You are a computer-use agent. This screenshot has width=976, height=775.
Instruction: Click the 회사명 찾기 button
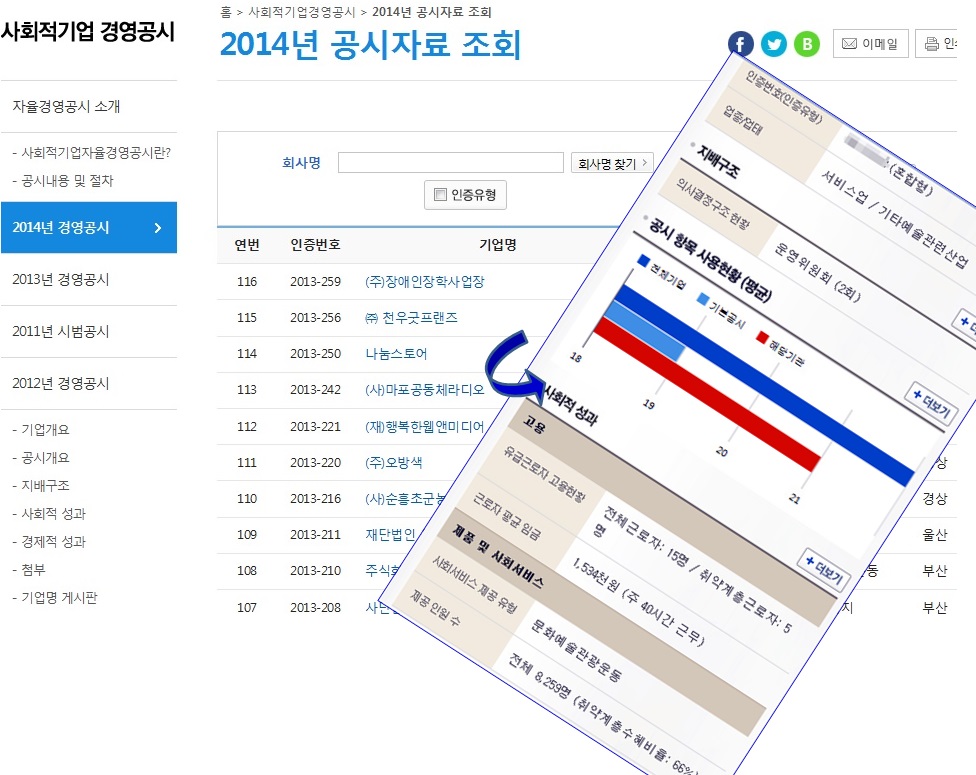point(612,163)
